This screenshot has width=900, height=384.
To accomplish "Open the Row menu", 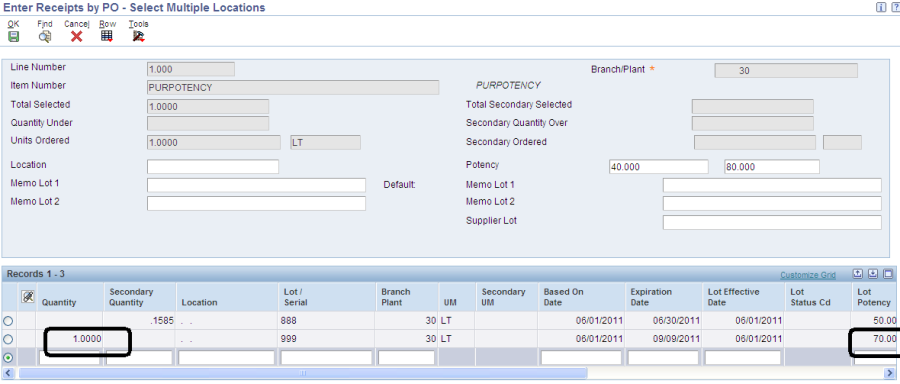I will (x=107, y=24).
